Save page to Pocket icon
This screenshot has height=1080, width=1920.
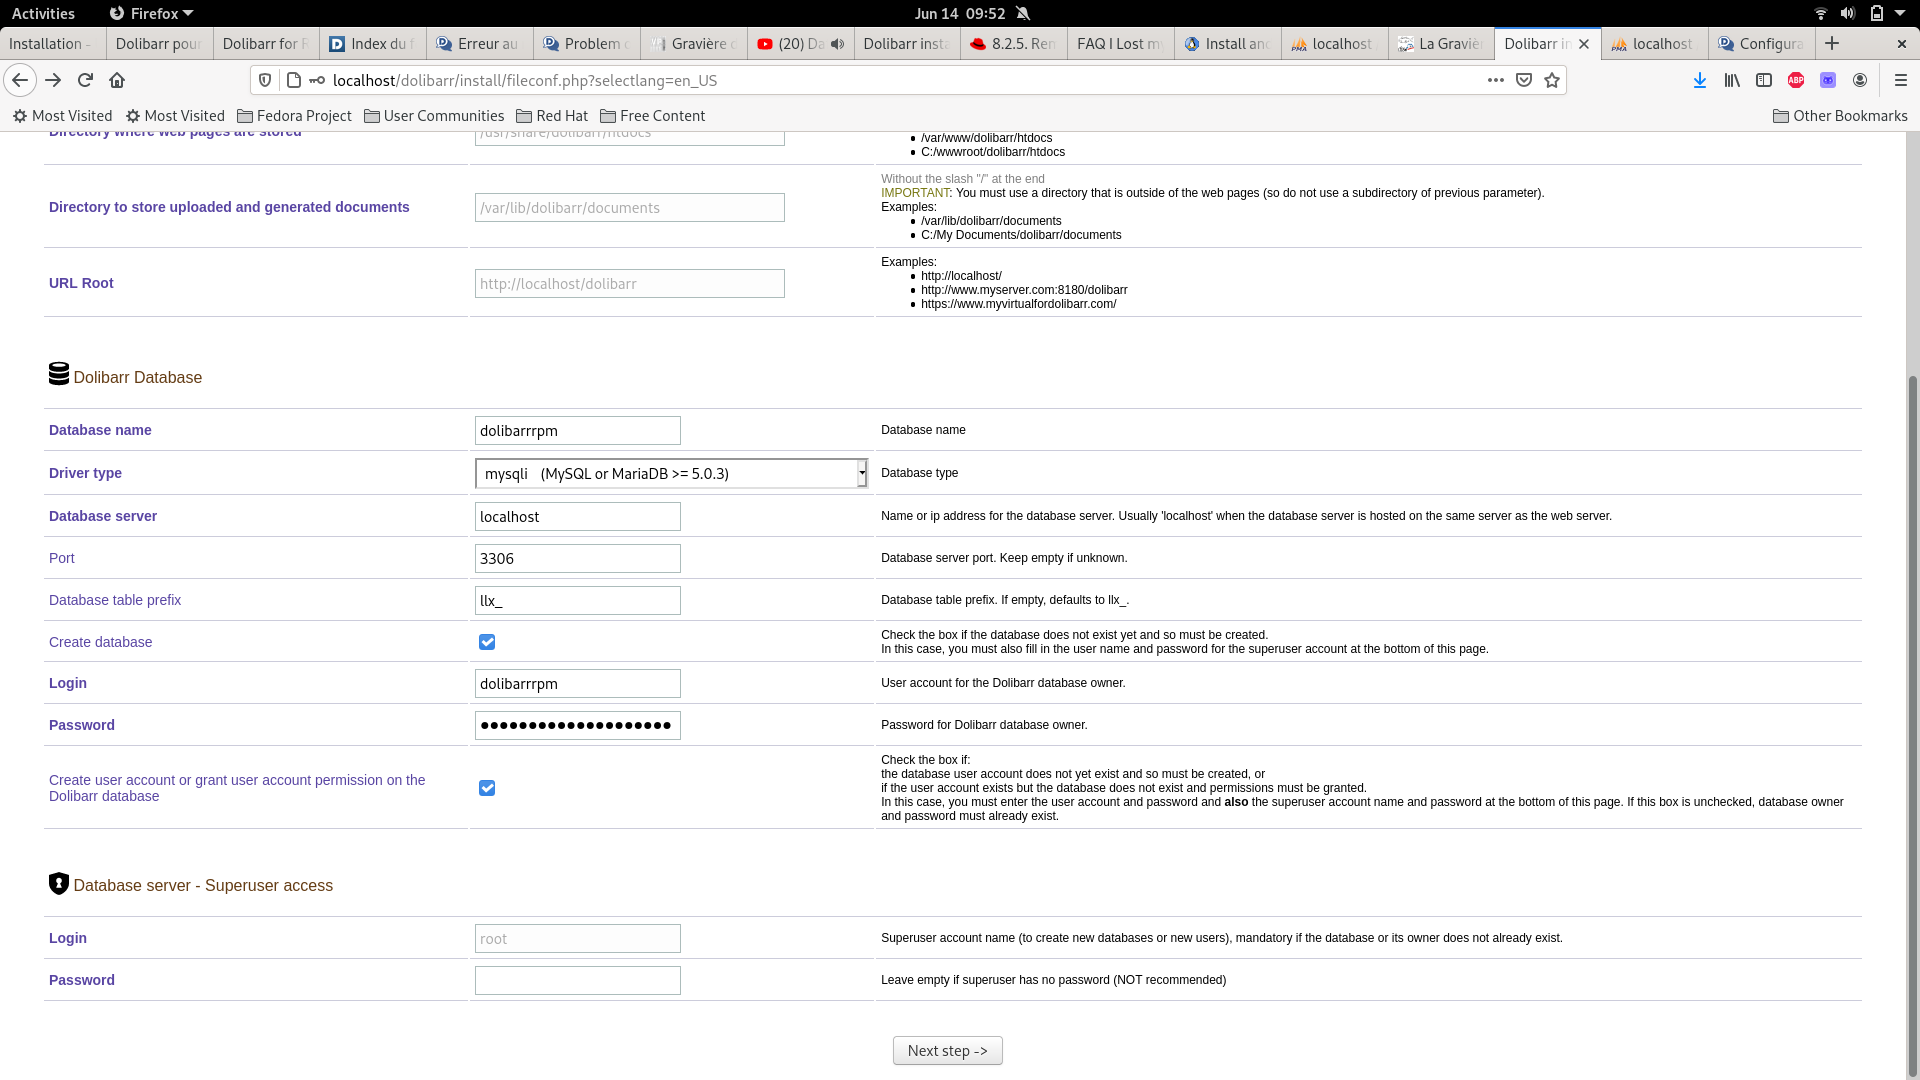pos(1524,80)
